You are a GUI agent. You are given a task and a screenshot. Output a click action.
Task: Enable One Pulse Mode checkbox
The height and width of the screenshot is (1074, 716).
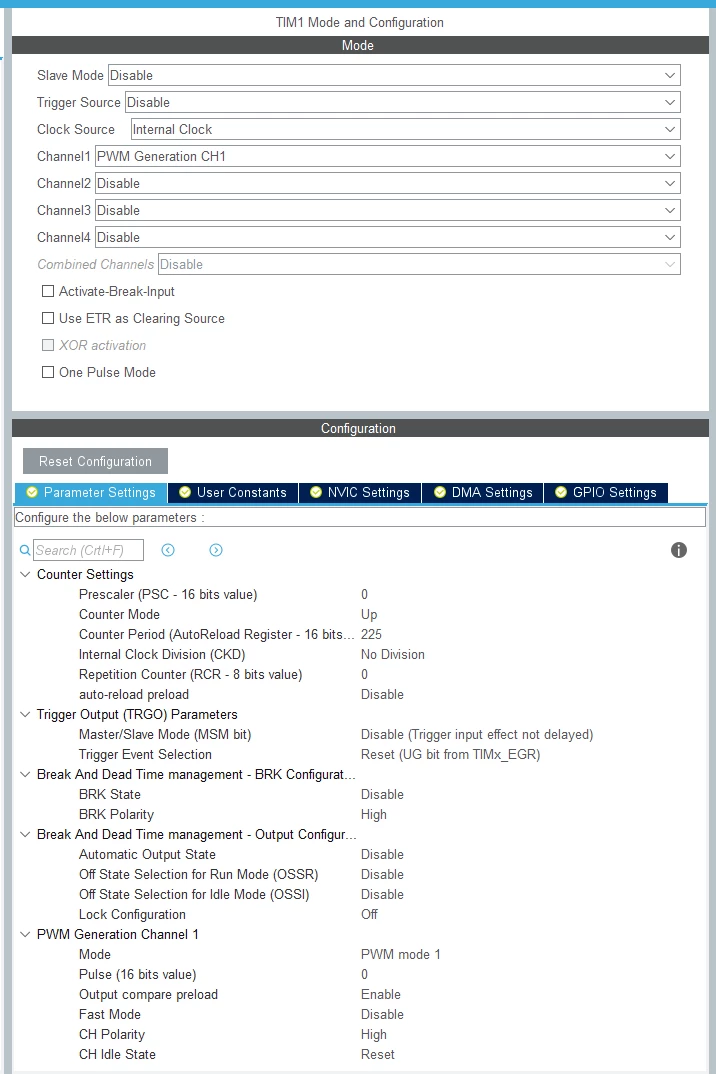pos(48,372)
